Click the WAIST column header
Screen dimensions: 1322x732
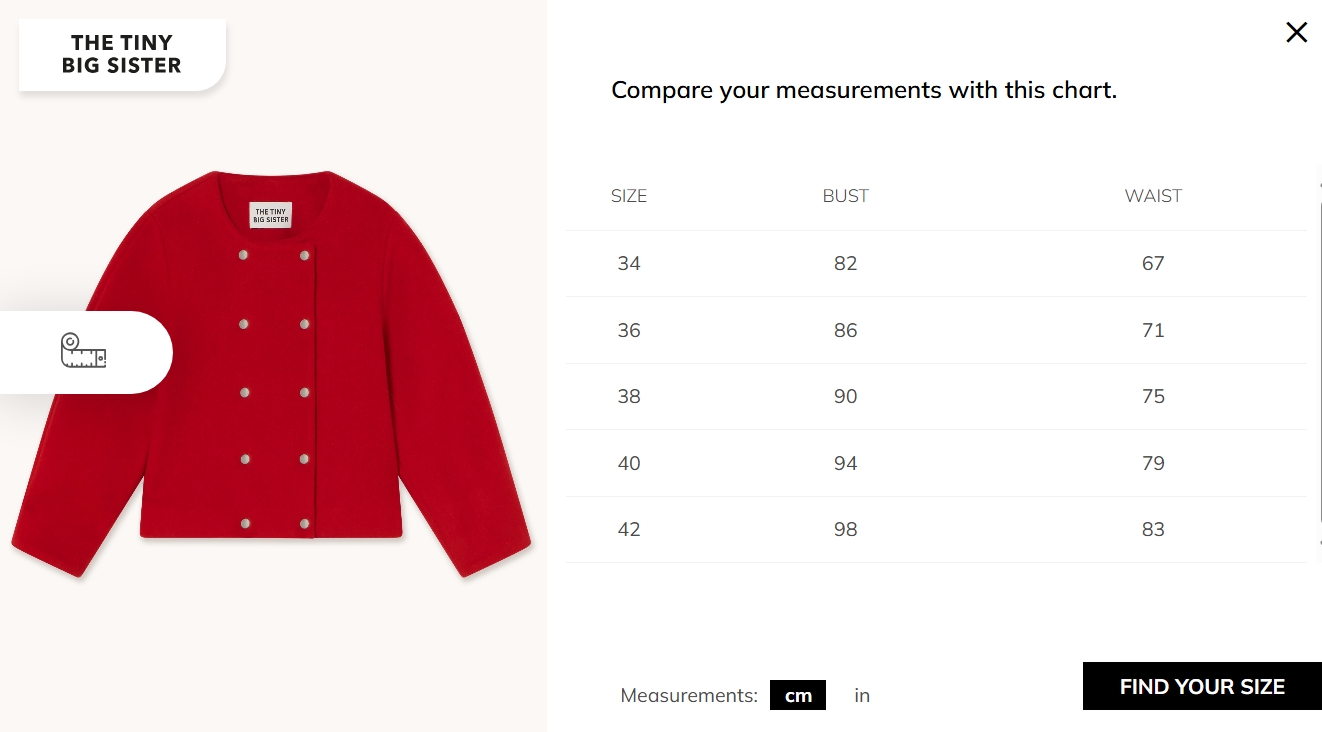(x=1153, y=196)
